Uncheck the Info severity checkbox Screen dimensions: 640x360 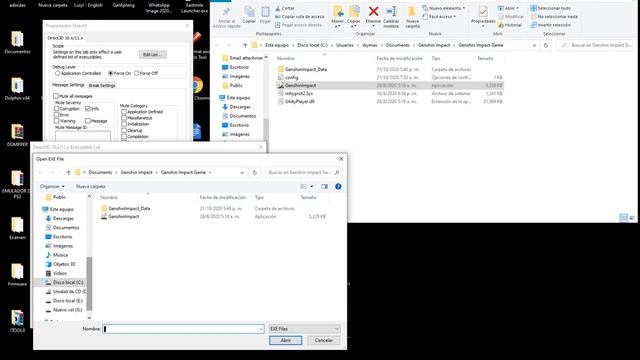click(x=88, y=109)
